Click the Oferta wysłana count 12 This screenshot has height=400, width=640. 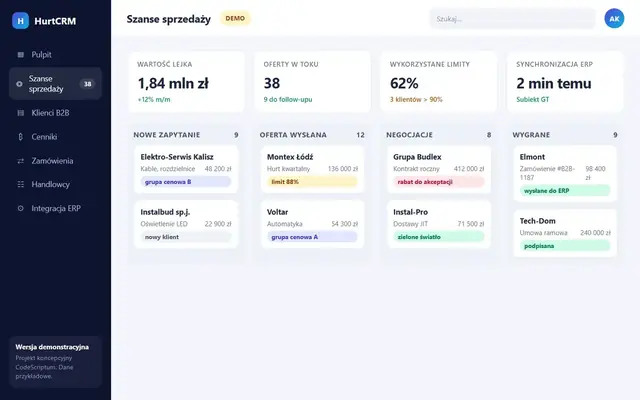coord(360,135)
